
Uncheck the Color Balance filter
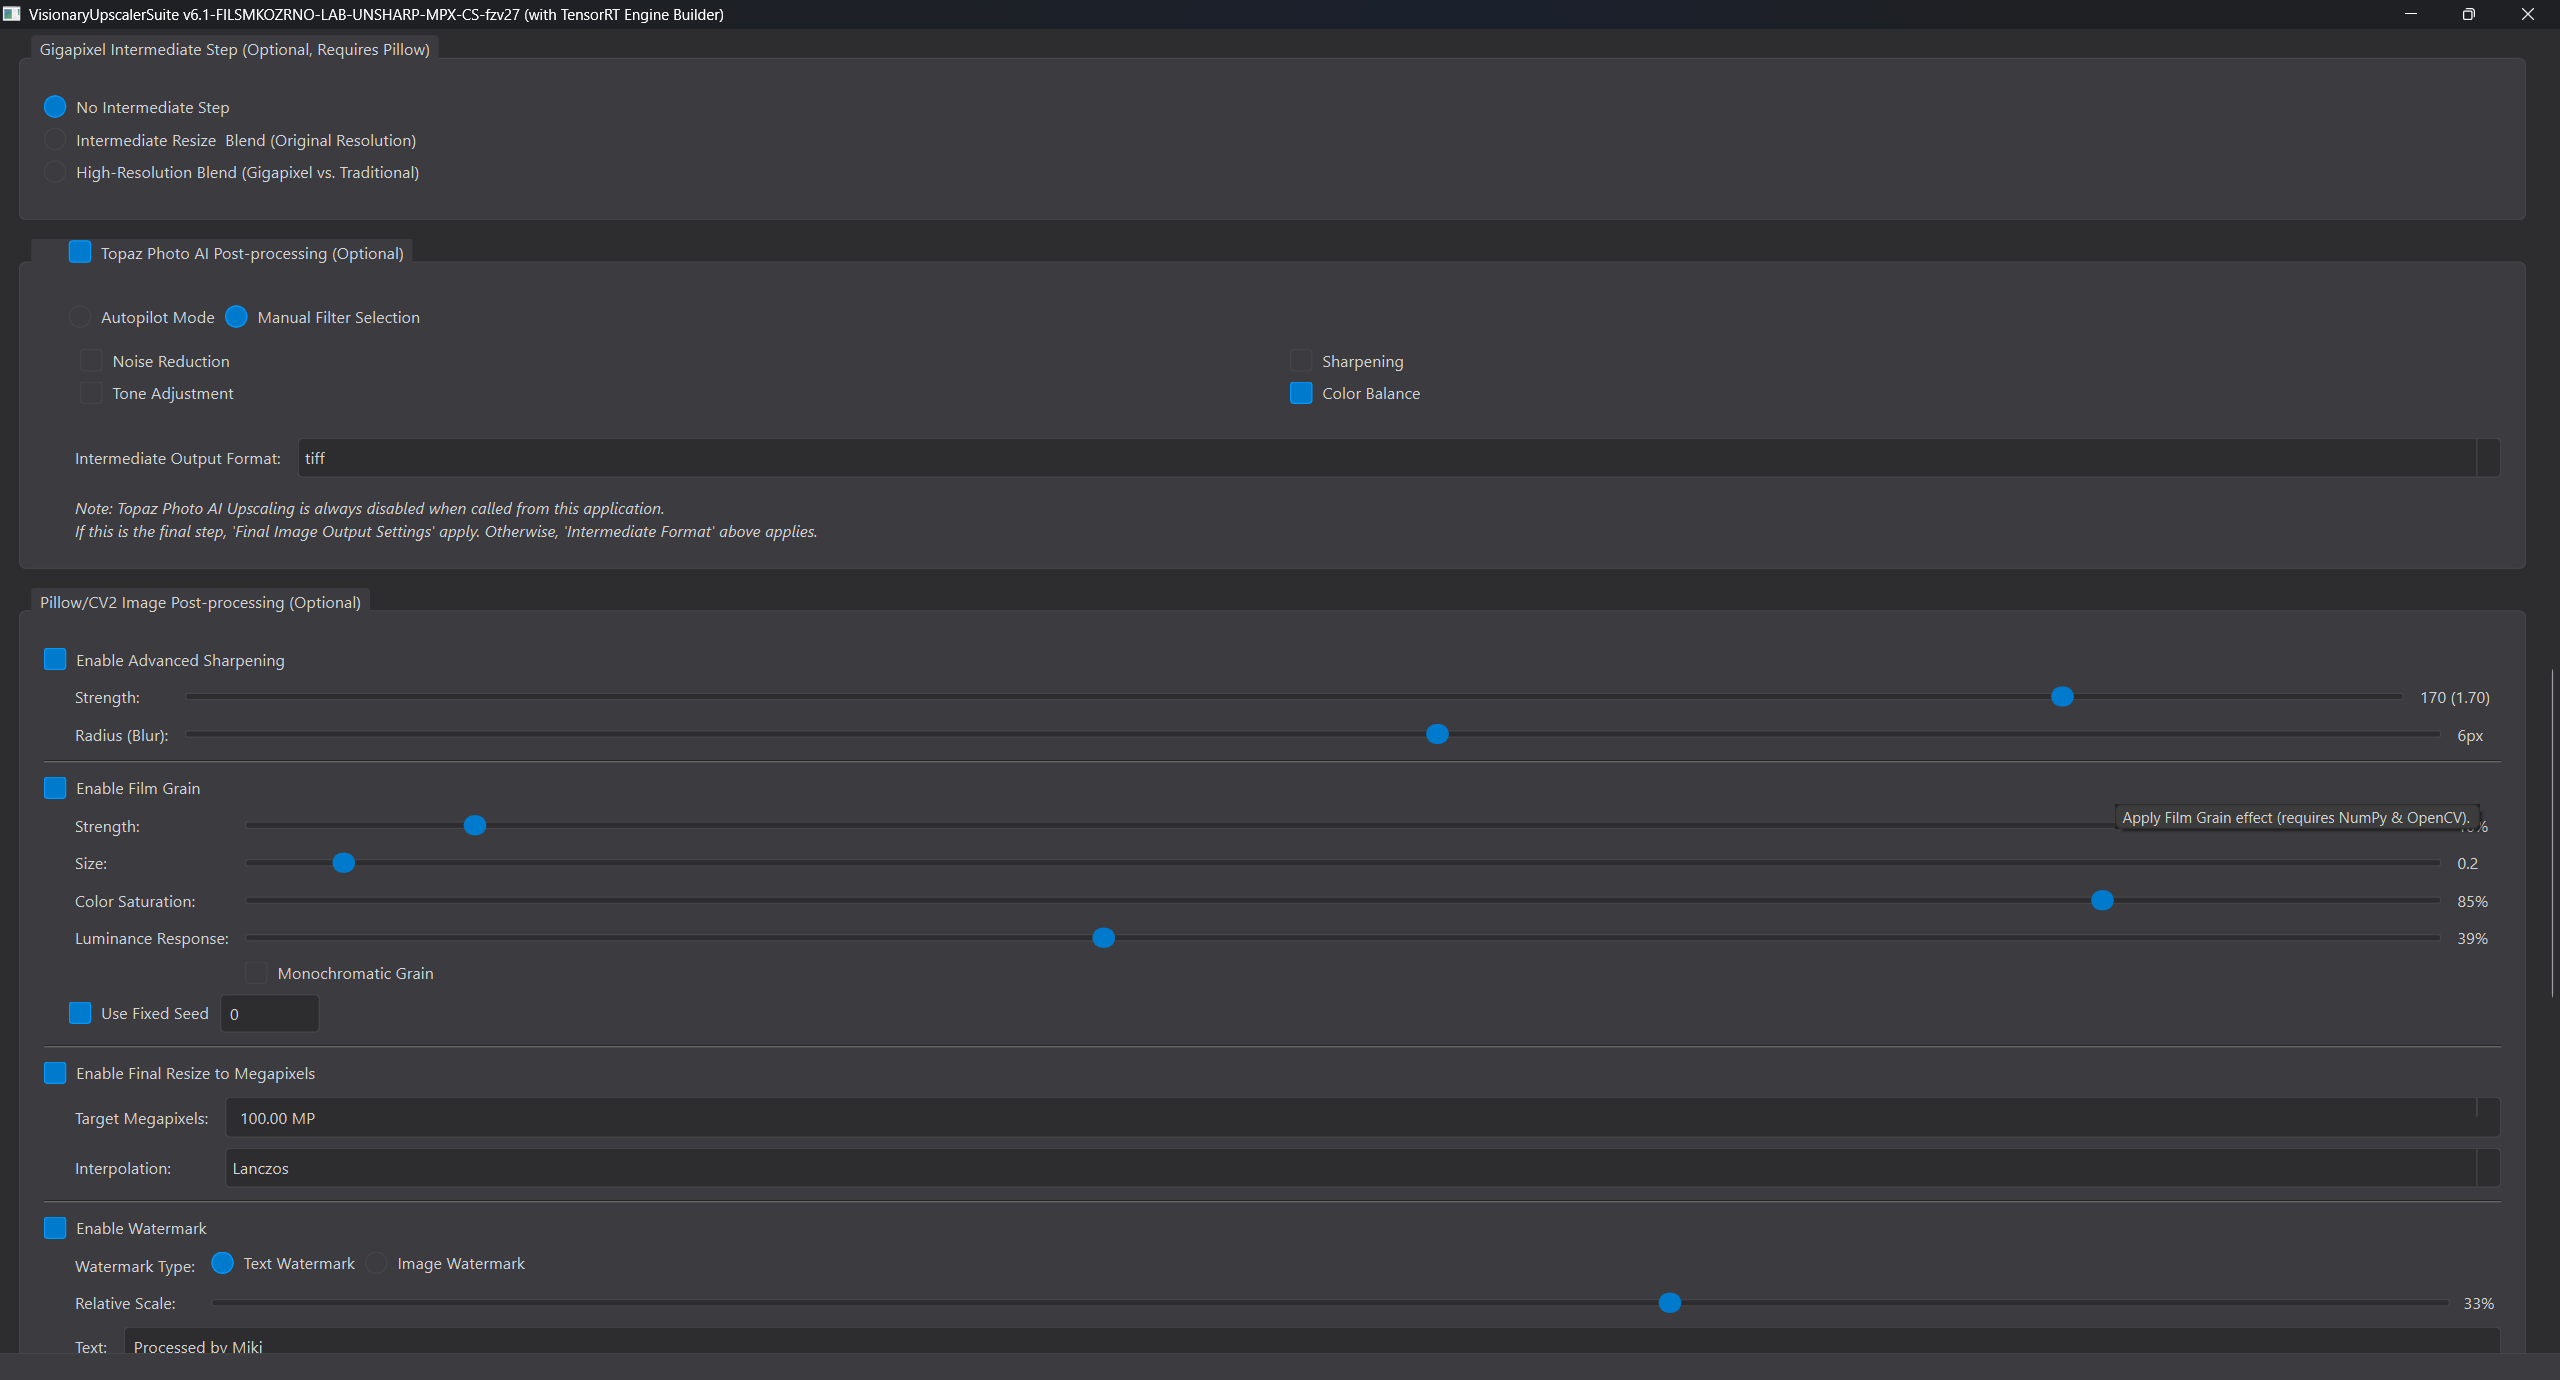[x=1301, y=393]
